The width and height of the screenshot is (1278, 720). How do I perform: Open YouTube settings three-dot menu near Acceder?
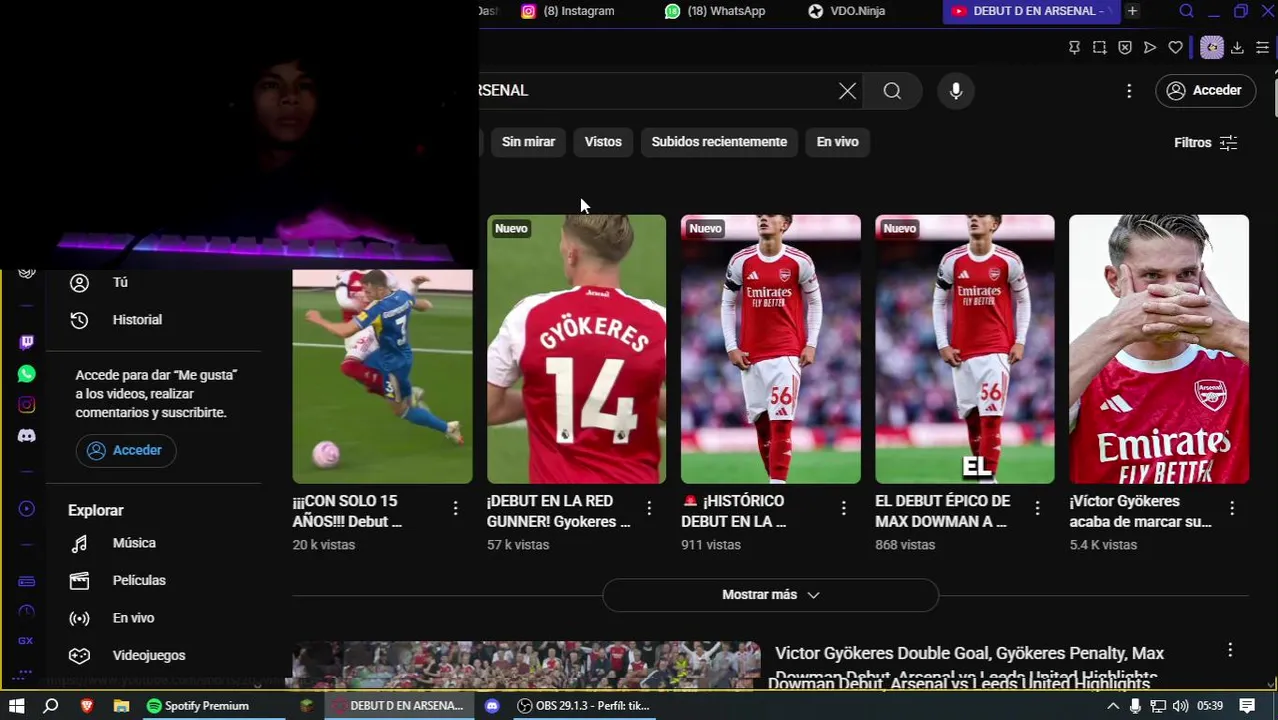pyautogui.click(x=1129, y=91)
